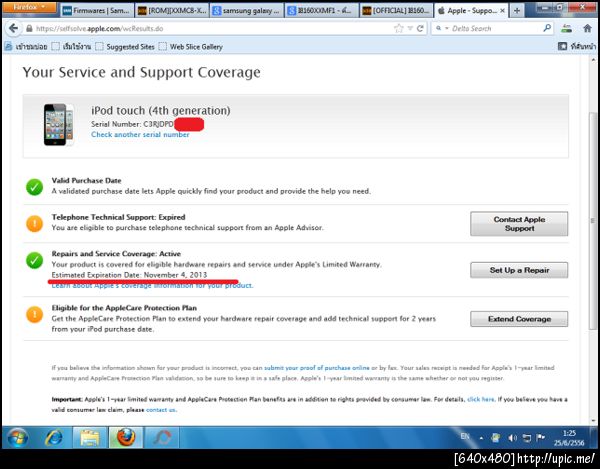Open a new tab with plus button

pos(517,11)
